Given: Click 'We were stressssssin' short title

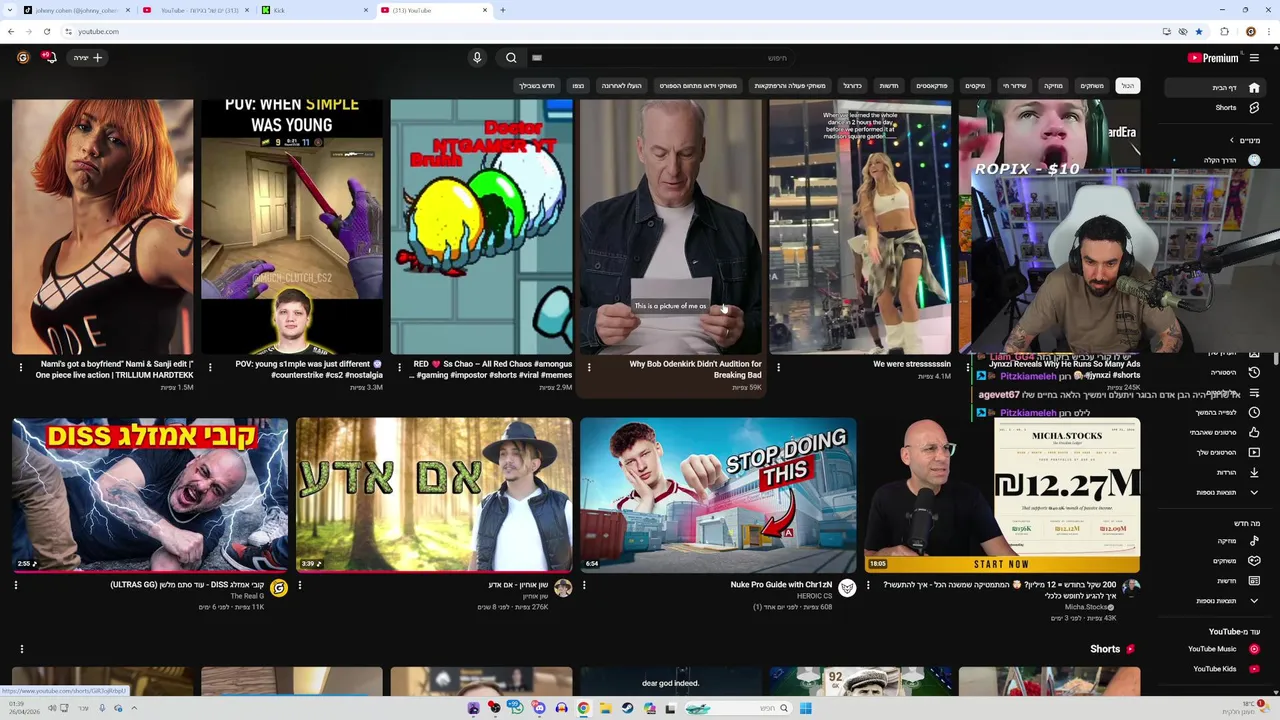Looking at the screenshot, I should pyautogui.click(x=912, y=364).
